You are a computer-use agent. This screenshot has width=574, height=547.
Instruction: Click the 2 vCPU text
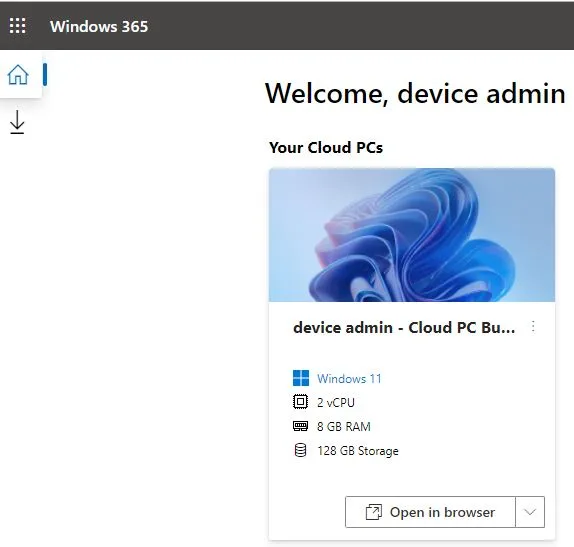(x=336, y=402)
